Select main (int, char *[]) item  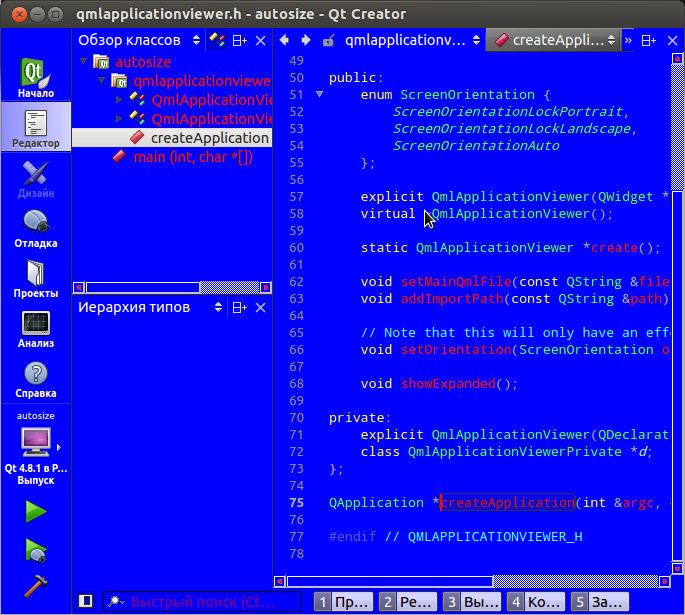click(193, 157)
